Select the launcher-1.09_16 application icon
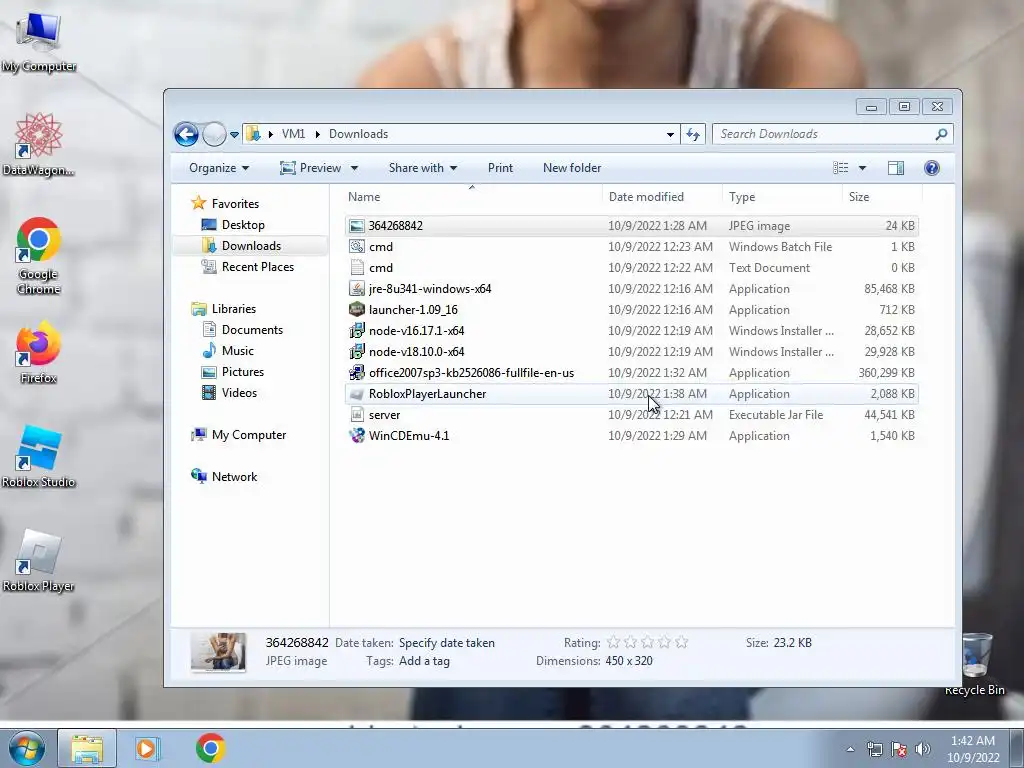The height and width of the screenshot is (768, 1024). point(357,310)
